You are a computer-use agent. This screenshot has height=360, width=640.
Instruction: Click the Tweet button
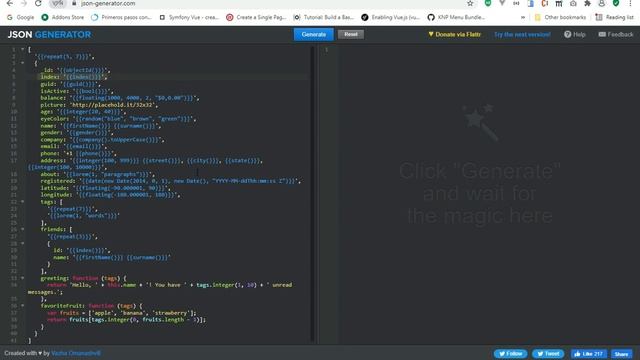click(x=548, y=354)
